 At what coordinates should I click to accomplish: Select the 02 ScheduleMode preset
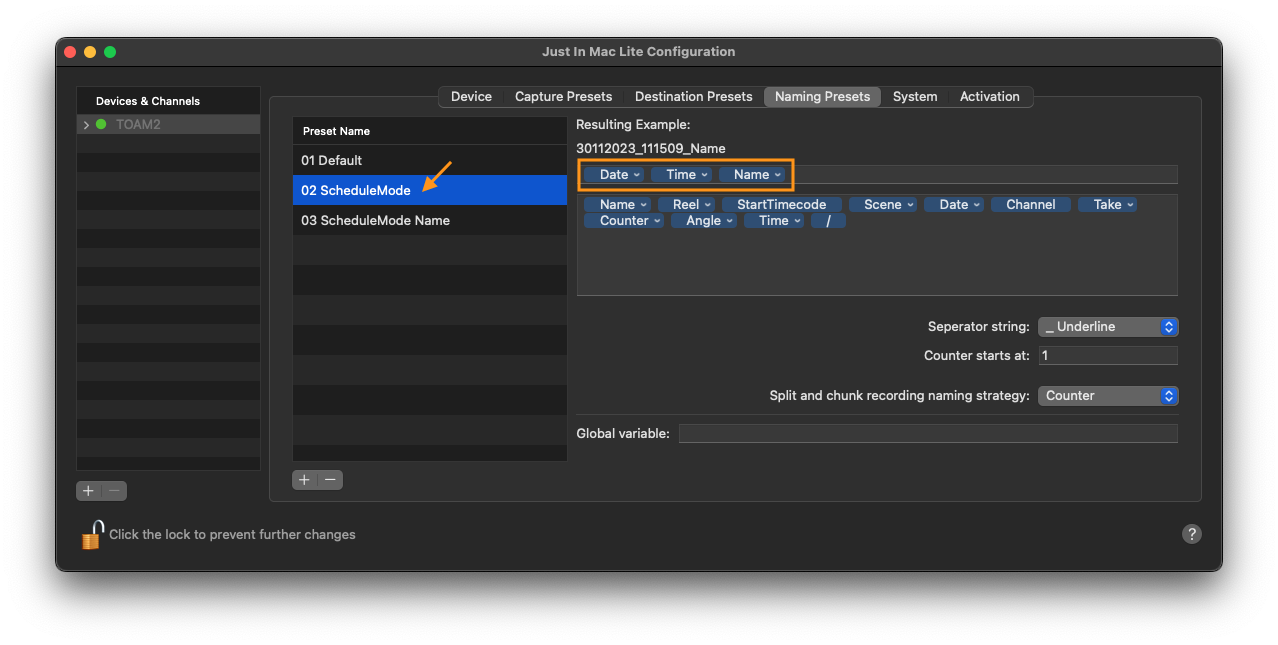tap(430, 190)
